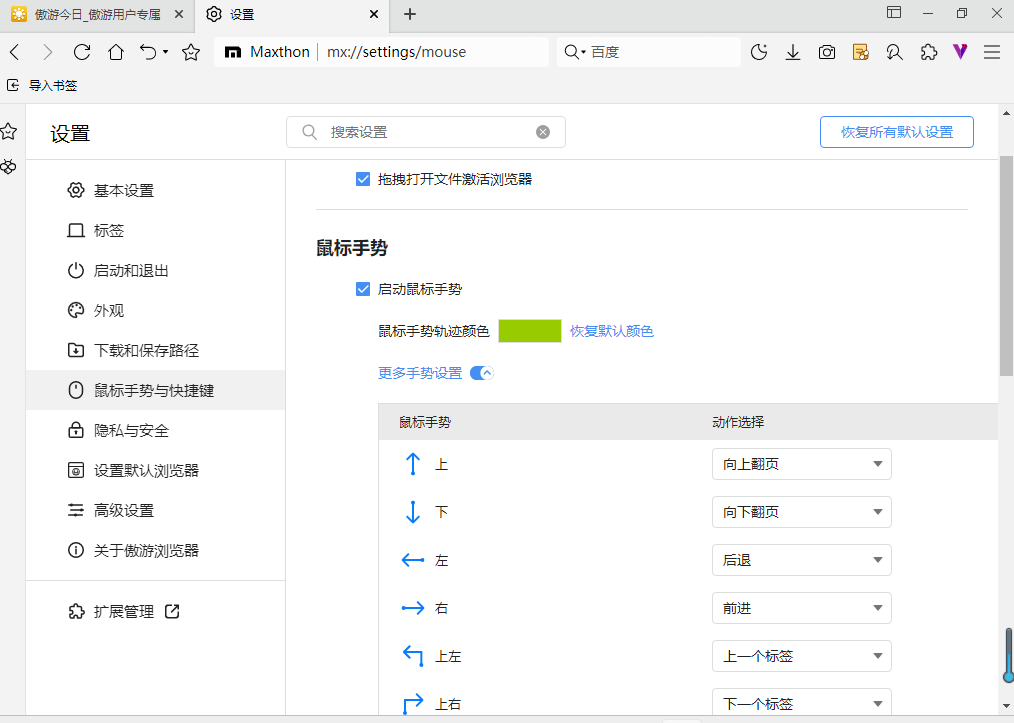Click the green gesture trail color swatch
This screenshot has width=1014, height=723.
(530, 331)
